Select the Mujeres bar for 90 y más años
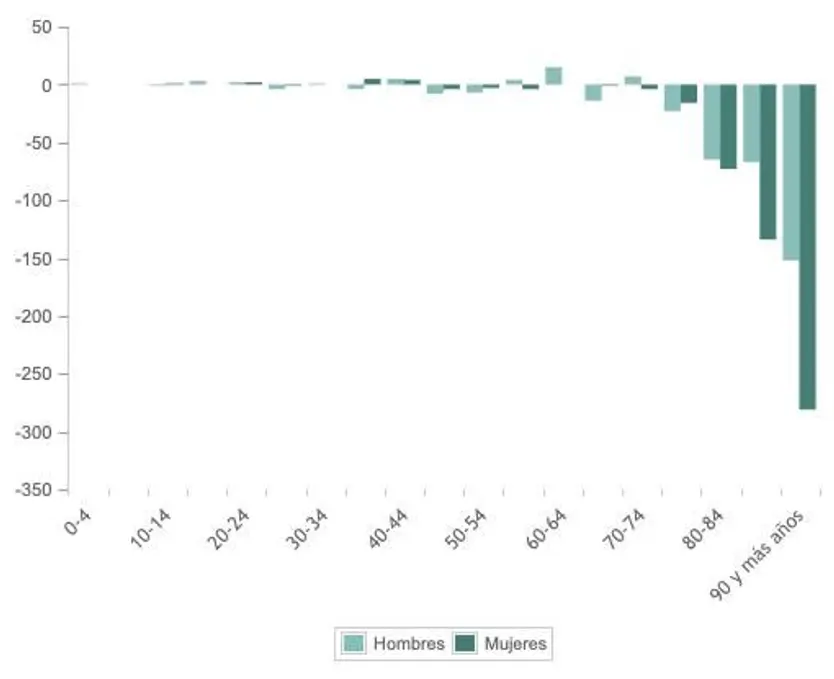834x679 pixels. tap(807, 247)
